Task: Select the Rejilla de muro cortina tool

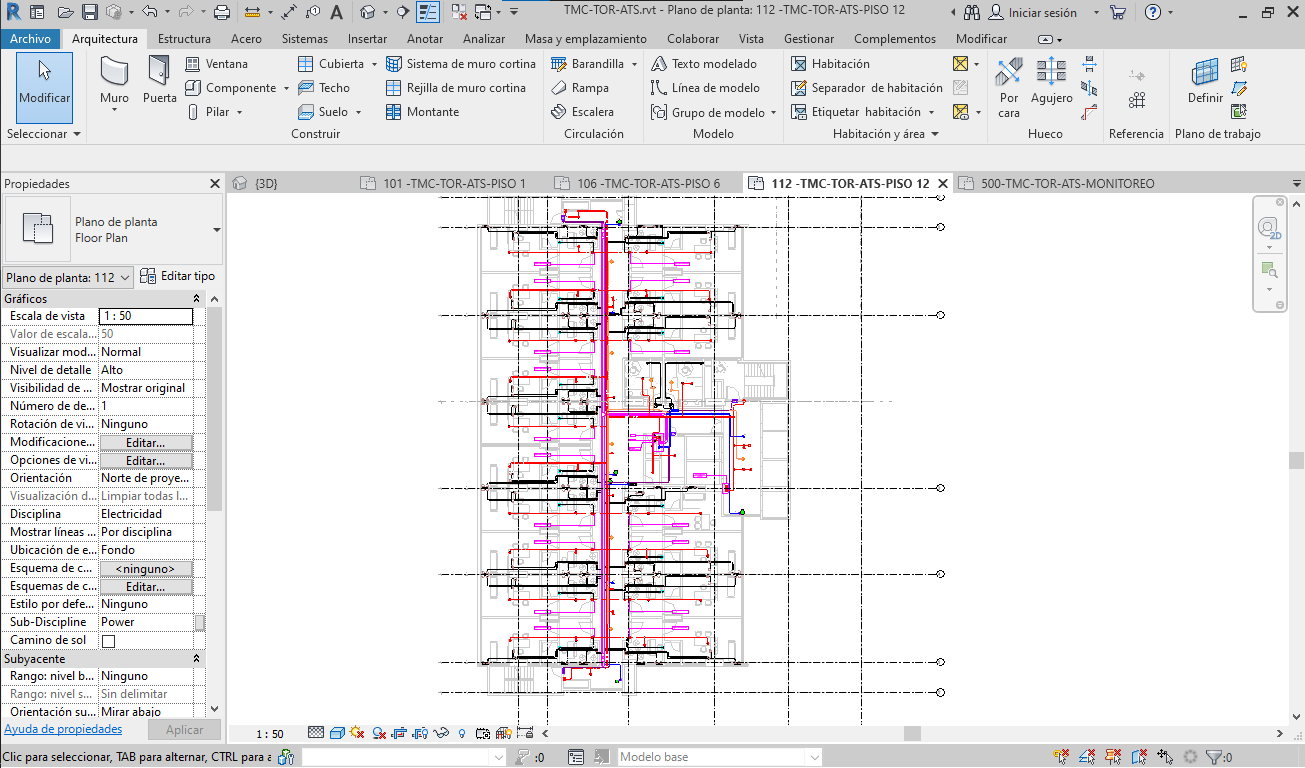Action: click(x=456, y=88)
